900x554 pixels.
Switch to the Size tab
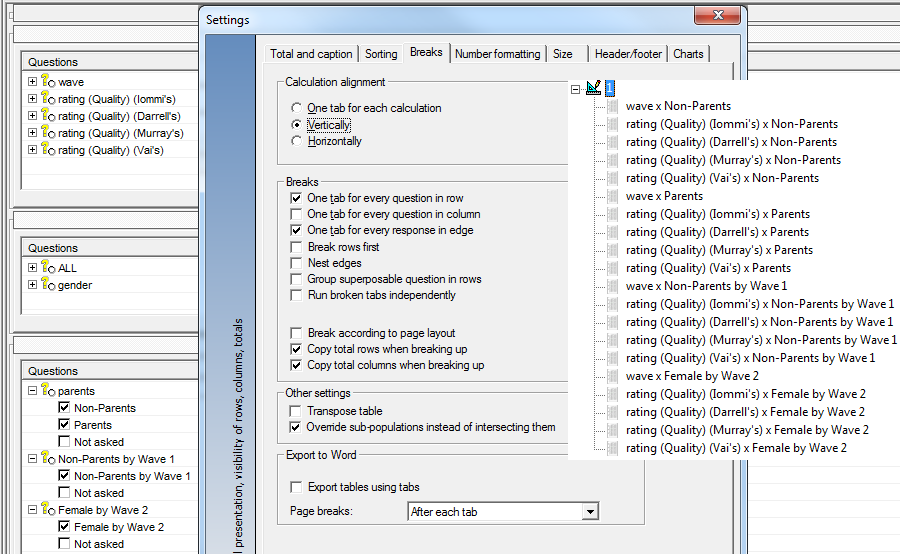562,54
